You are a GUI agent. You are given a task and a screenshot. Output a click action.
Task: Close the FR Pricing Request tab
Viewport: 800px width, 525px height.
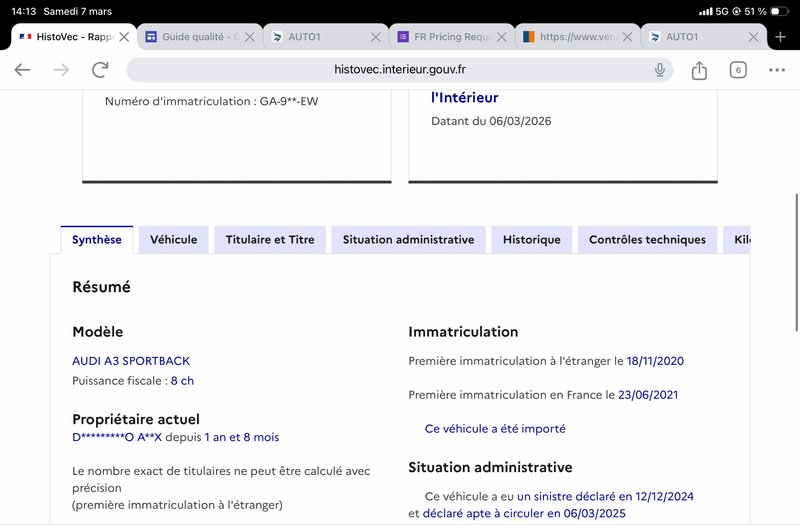502,37
